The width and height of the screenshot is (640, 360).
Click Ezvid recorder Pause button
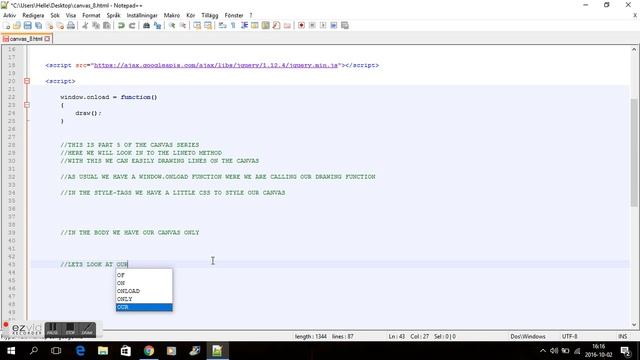point(52,329)
